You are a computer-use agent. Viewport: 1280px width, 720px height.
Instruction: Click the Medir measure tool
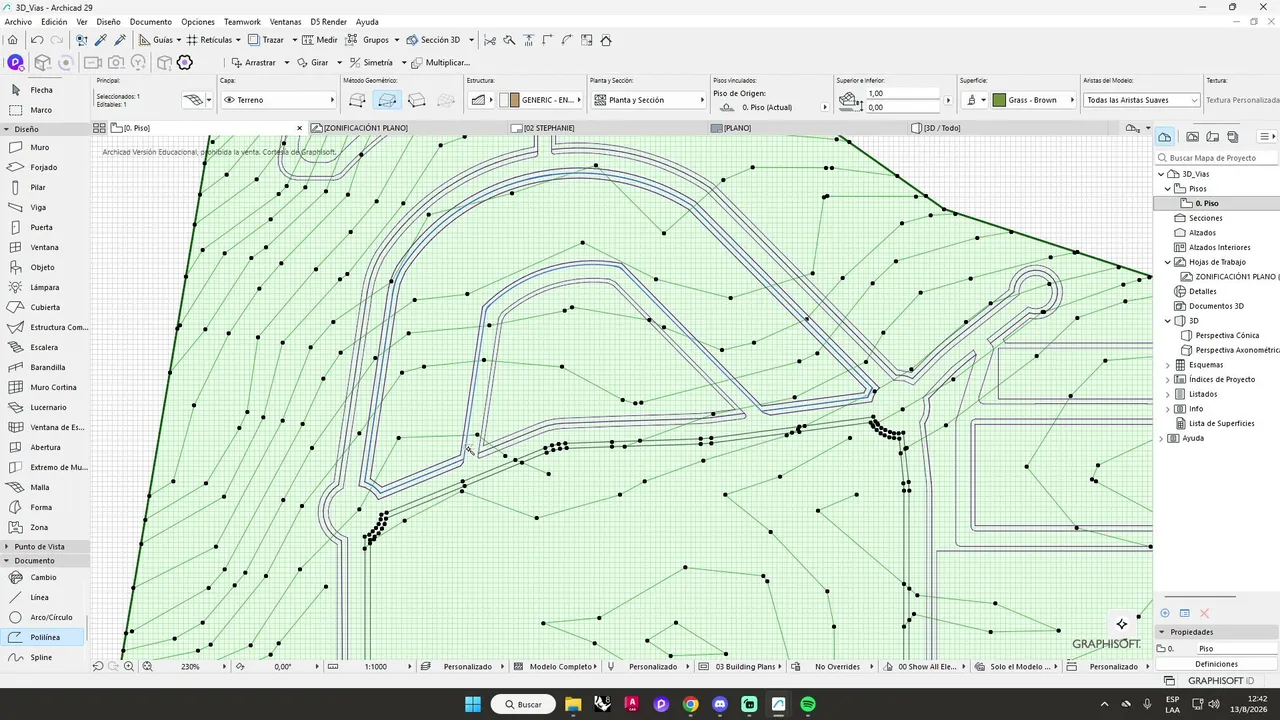[x=320, y=40]
